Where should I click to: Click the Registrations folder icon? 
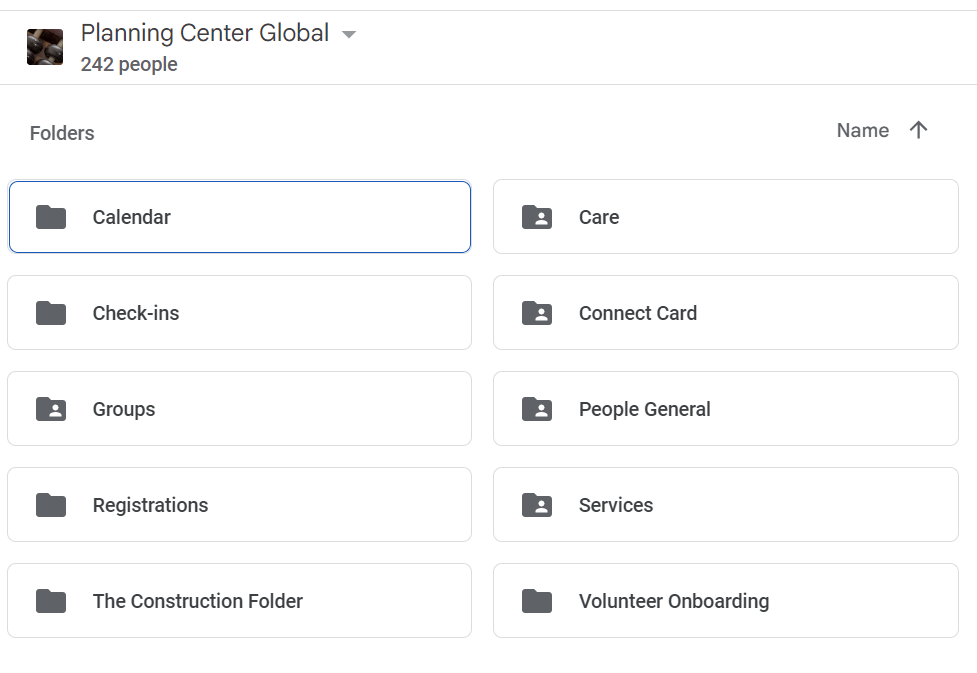point(51,505)
